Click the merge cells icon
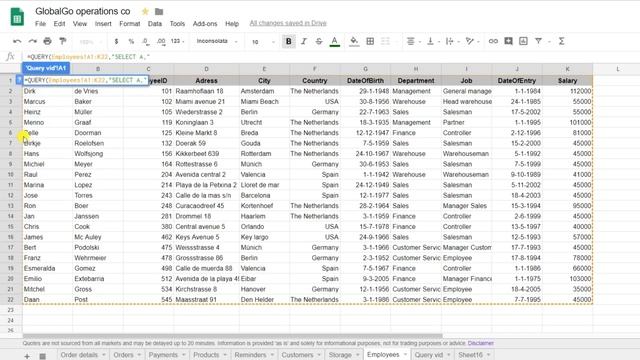 [x=385, y=41]
